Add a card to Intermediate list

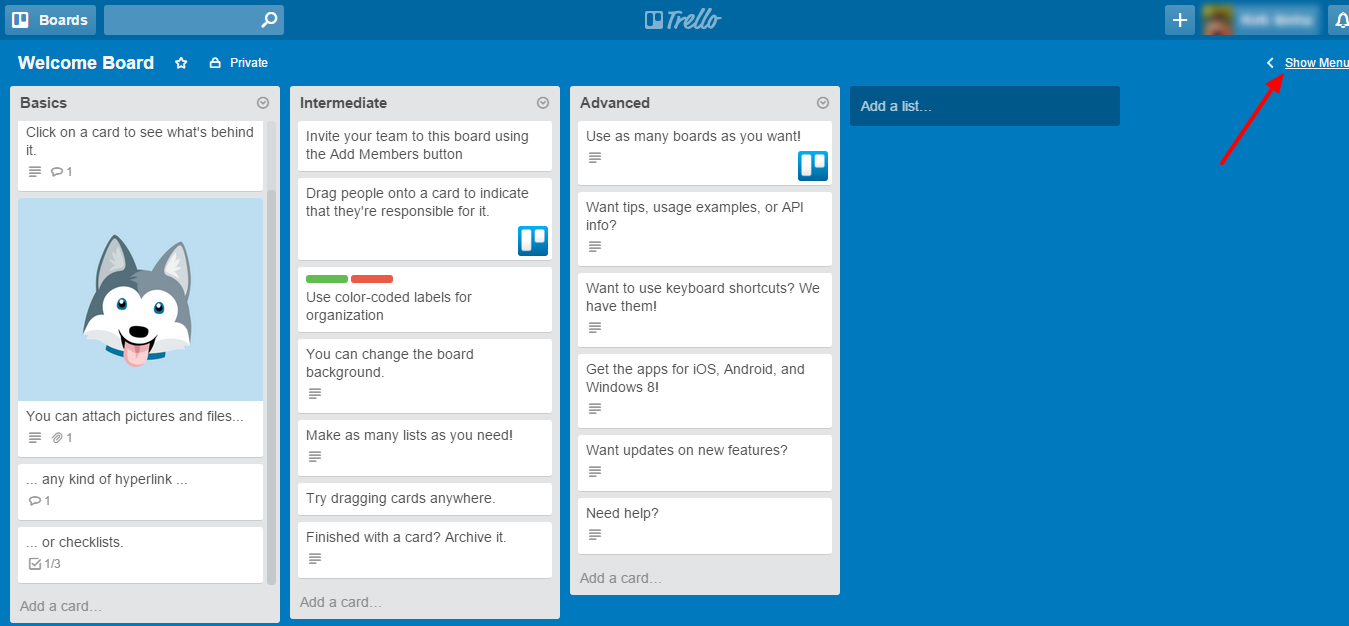pyautogui.click(x=341, y=602)
